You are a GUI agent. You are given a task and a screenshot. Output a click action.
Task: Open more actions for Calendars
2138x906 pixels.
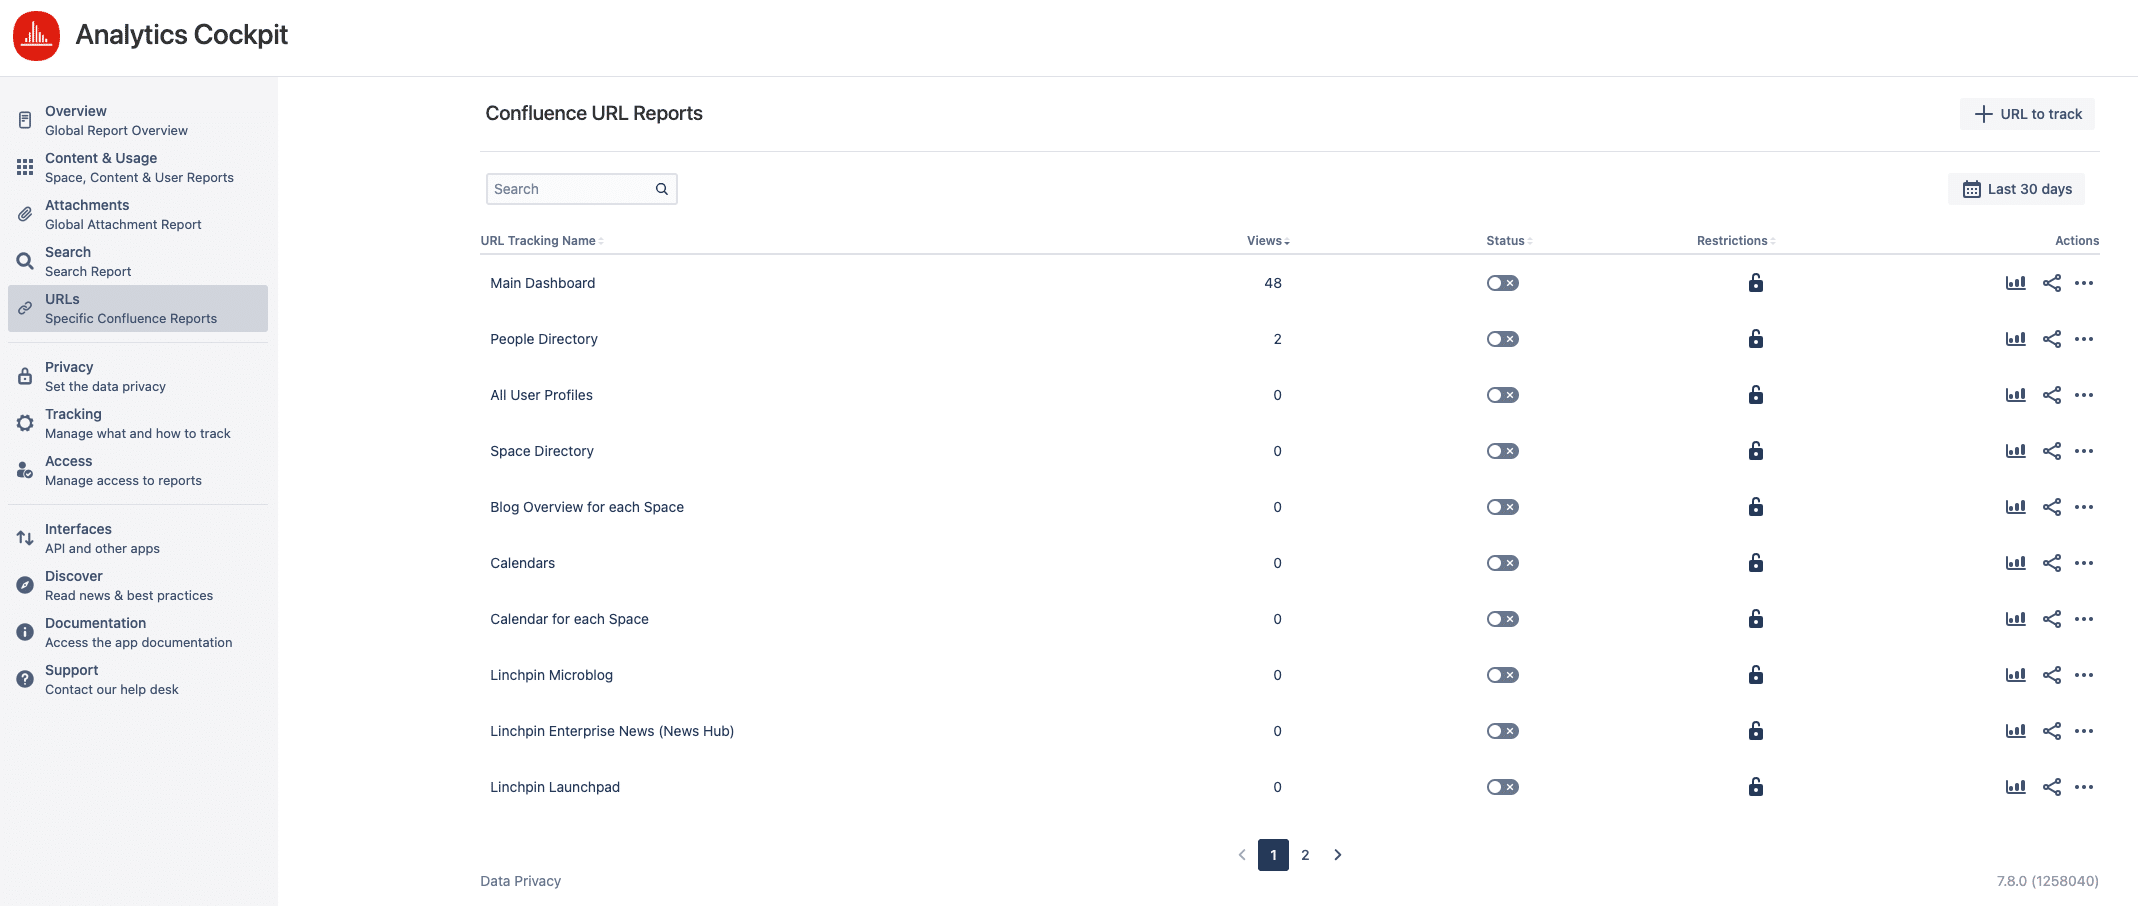pyautogui.click(x=2084, y=563)
